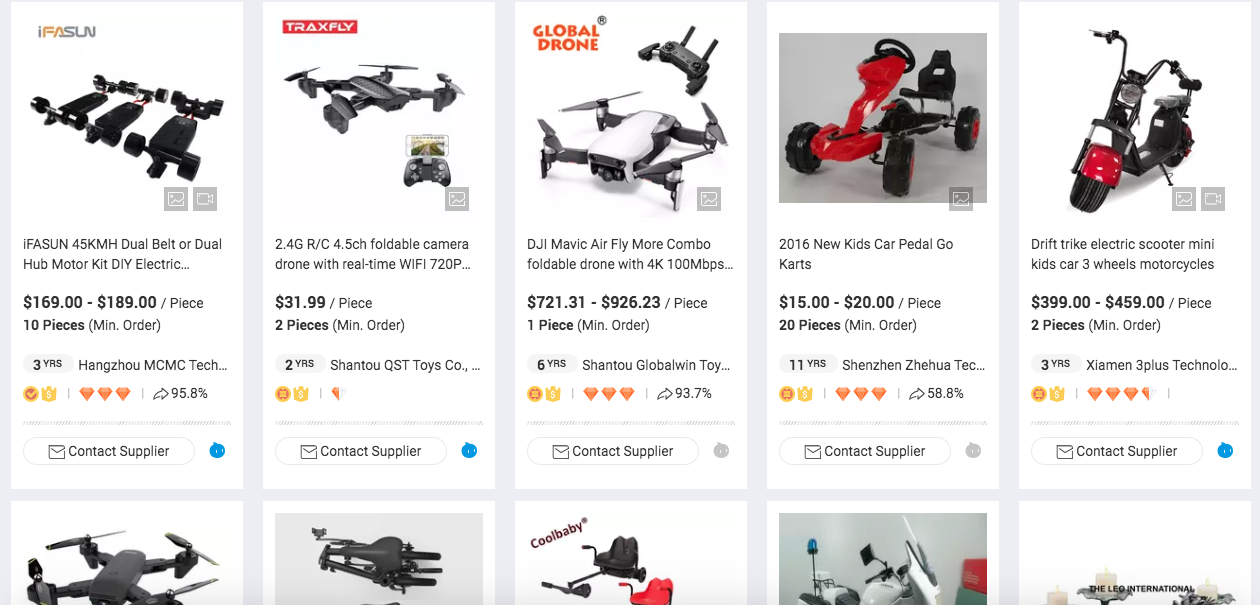Click gray chat icon for Shenzhen Zhehua

pyautogui.click(x=973, y=451)
